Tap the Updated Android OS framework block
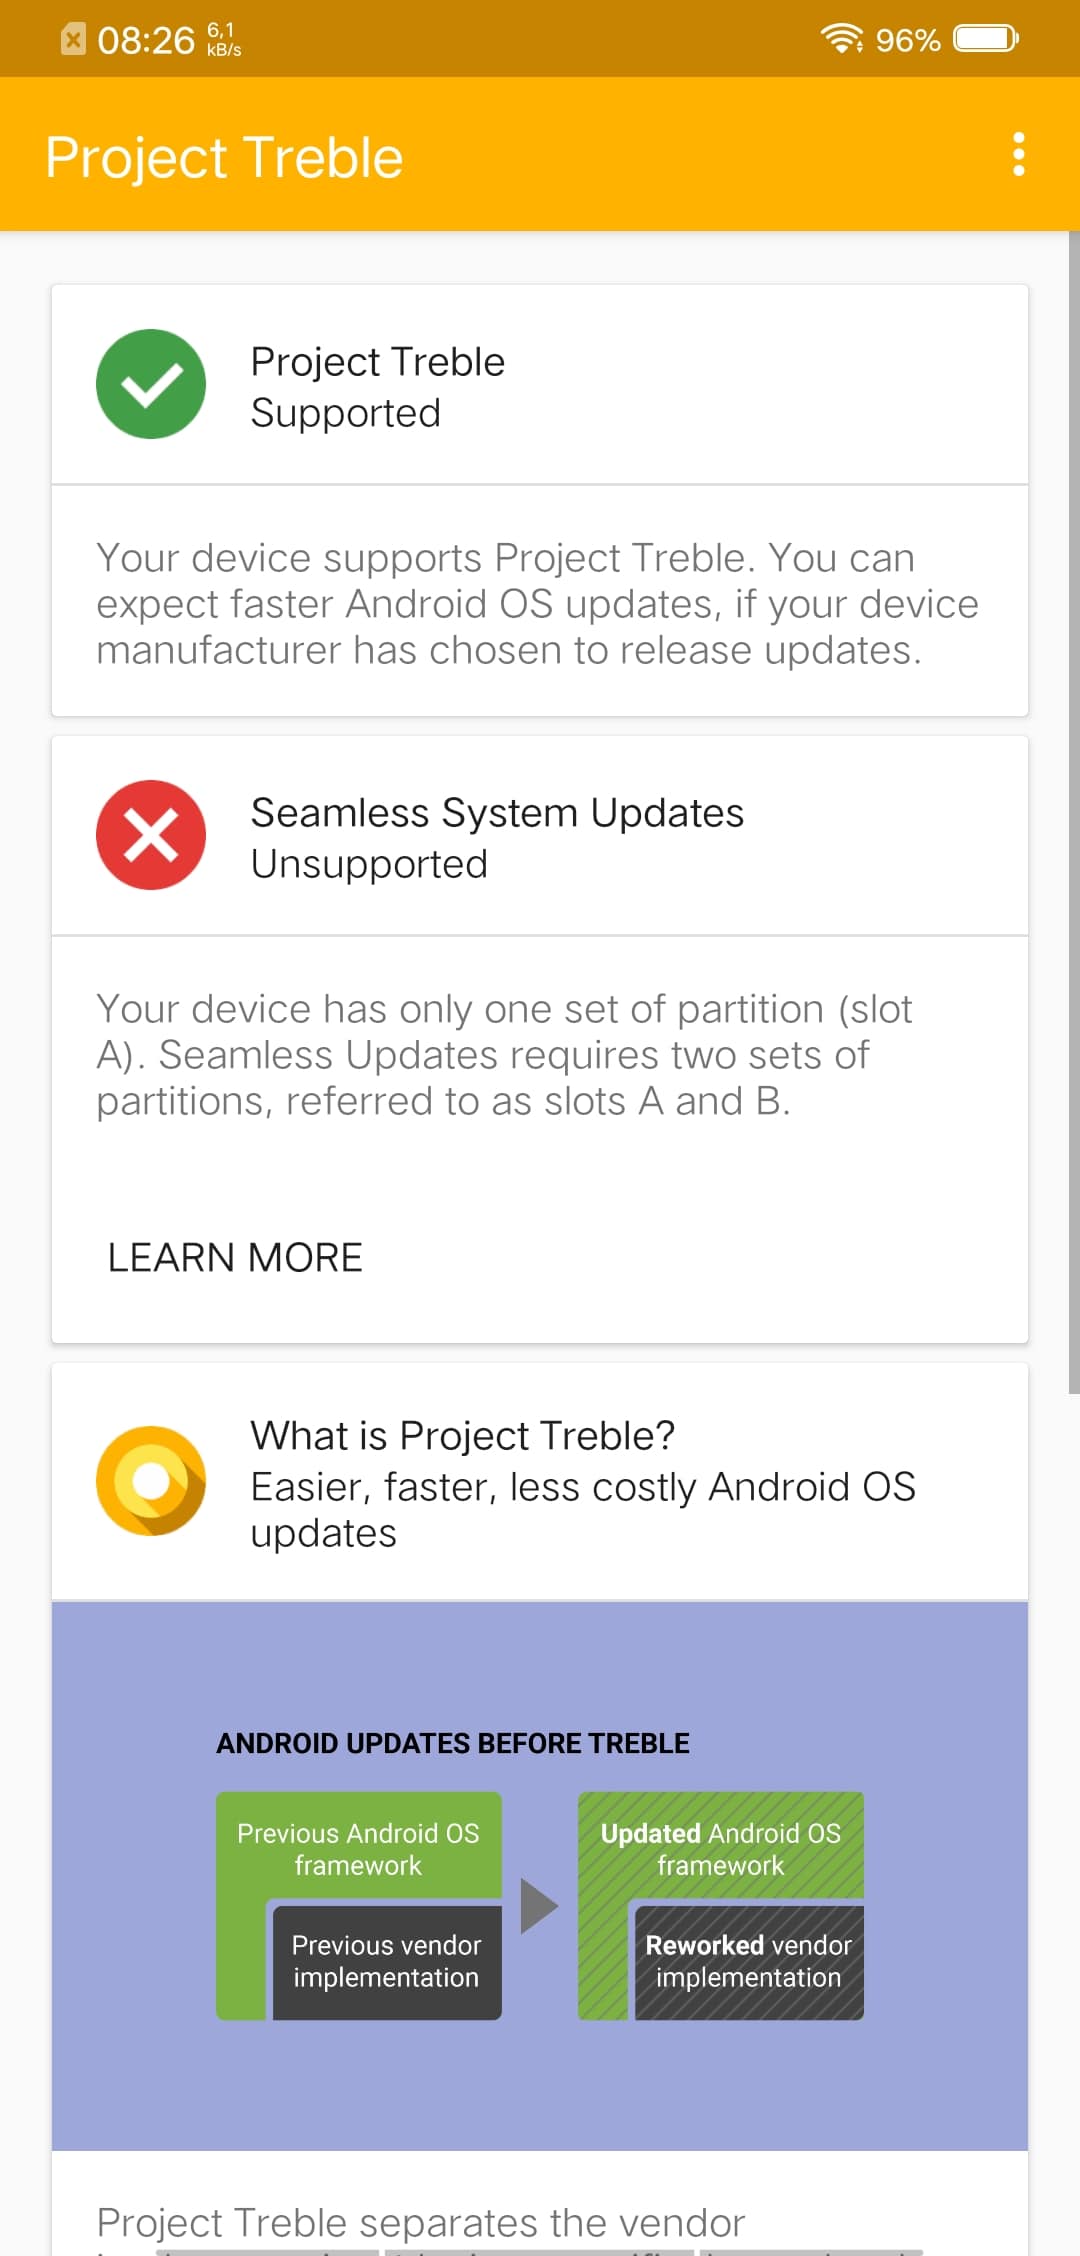This screenshot has height=2256, width=1080. tap(721, 1848)
